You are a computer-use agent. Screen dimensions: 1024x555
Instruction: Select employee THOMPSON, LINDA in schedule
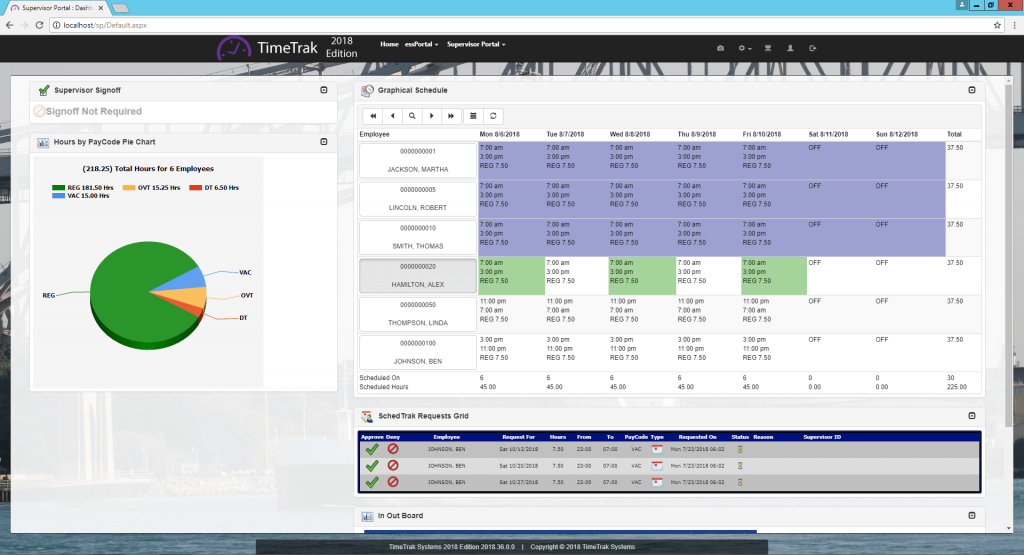click(x=418, y=315)
